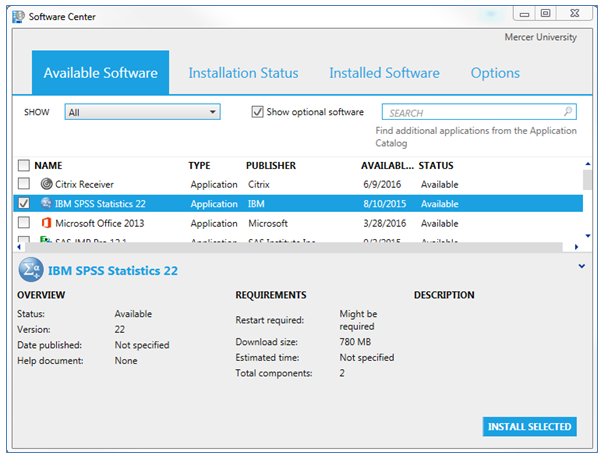Click the vertical scrollbar thumb
Image resolution: width=606 pixels, height=461 pixels.
[x=587, y=180]
